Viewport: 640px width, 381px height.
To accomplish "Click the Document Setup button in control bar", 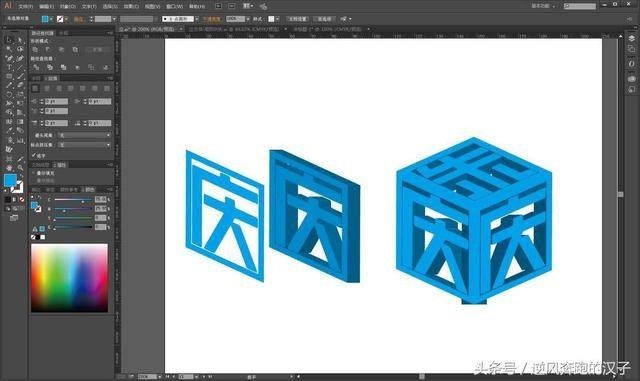I will tap(298, 19).
